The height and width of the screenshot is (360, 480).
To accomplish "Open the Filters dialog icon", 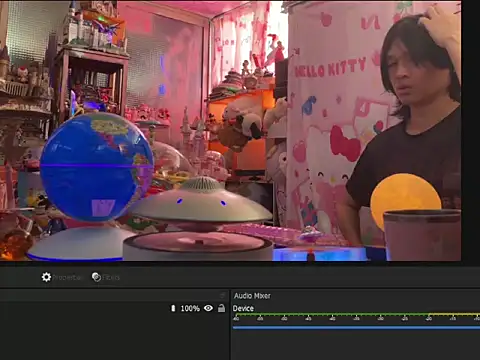I will pos(96,277).
